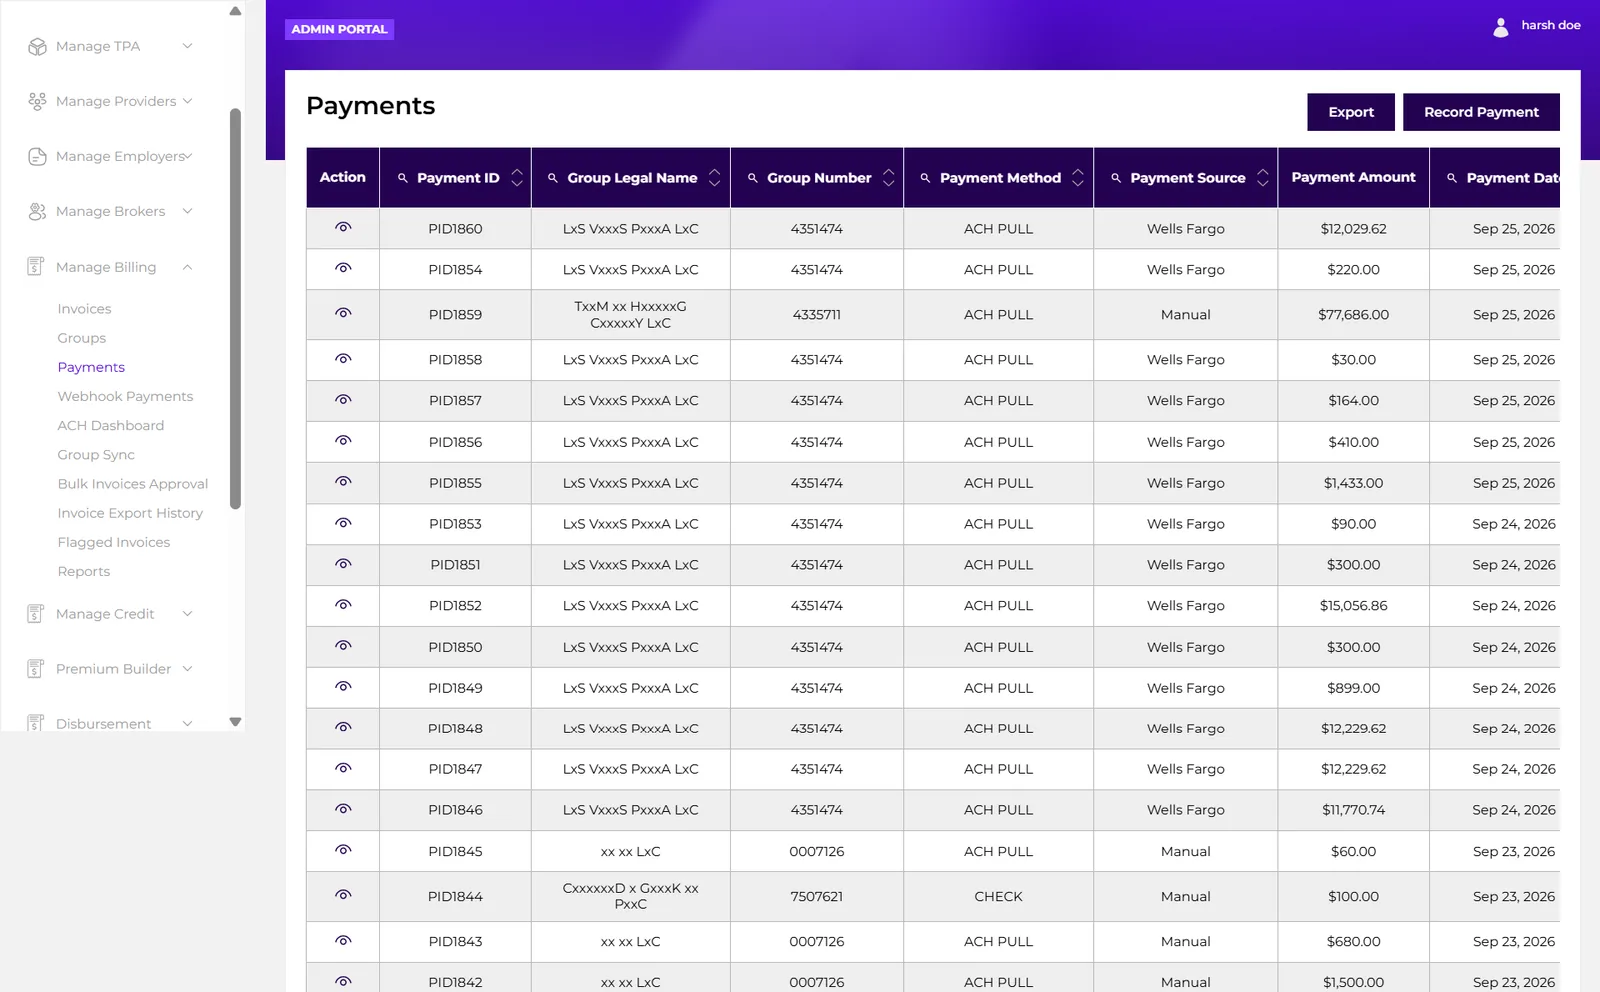Open search filter on Group Legal Name column
Image resolution: width=1600 pixels, height=992 pixels.
pyautogui.click(x=552, y=178)
